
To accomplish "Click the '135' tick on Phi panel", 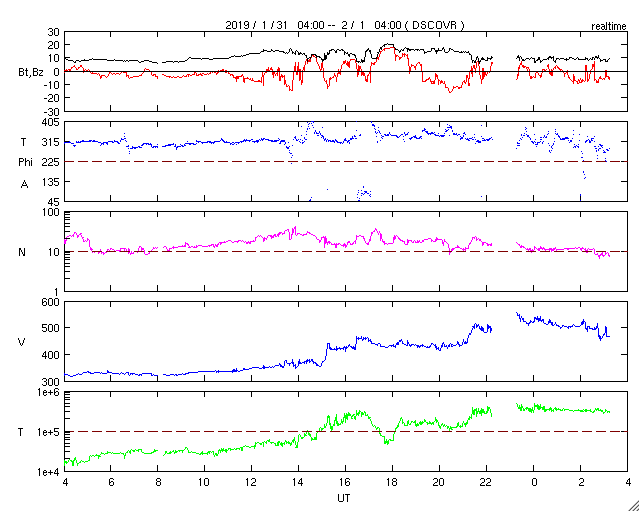I will click(x=51, y=182).
